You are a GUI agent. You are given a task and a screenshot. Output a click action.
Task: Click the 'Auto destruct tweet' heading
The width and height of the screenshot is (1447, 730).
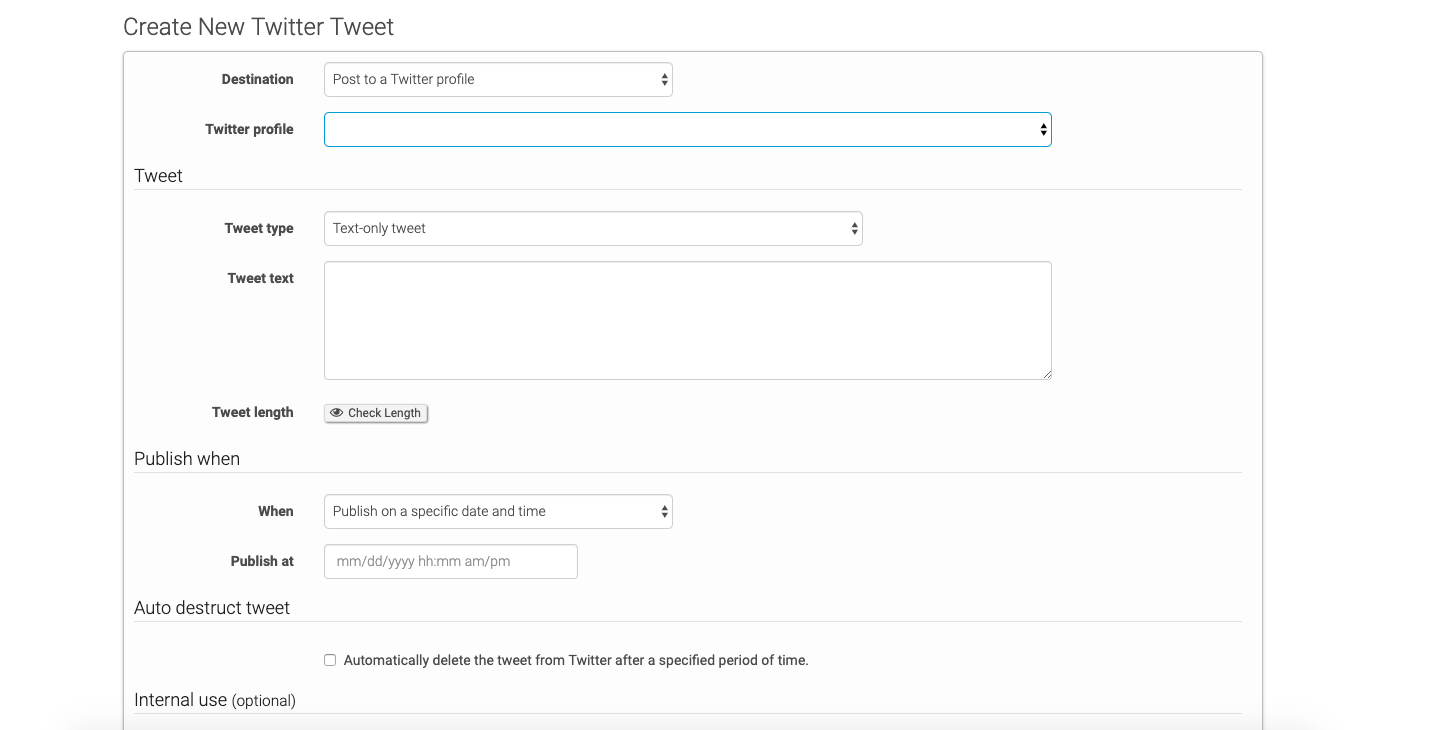(x=212, y=608)
